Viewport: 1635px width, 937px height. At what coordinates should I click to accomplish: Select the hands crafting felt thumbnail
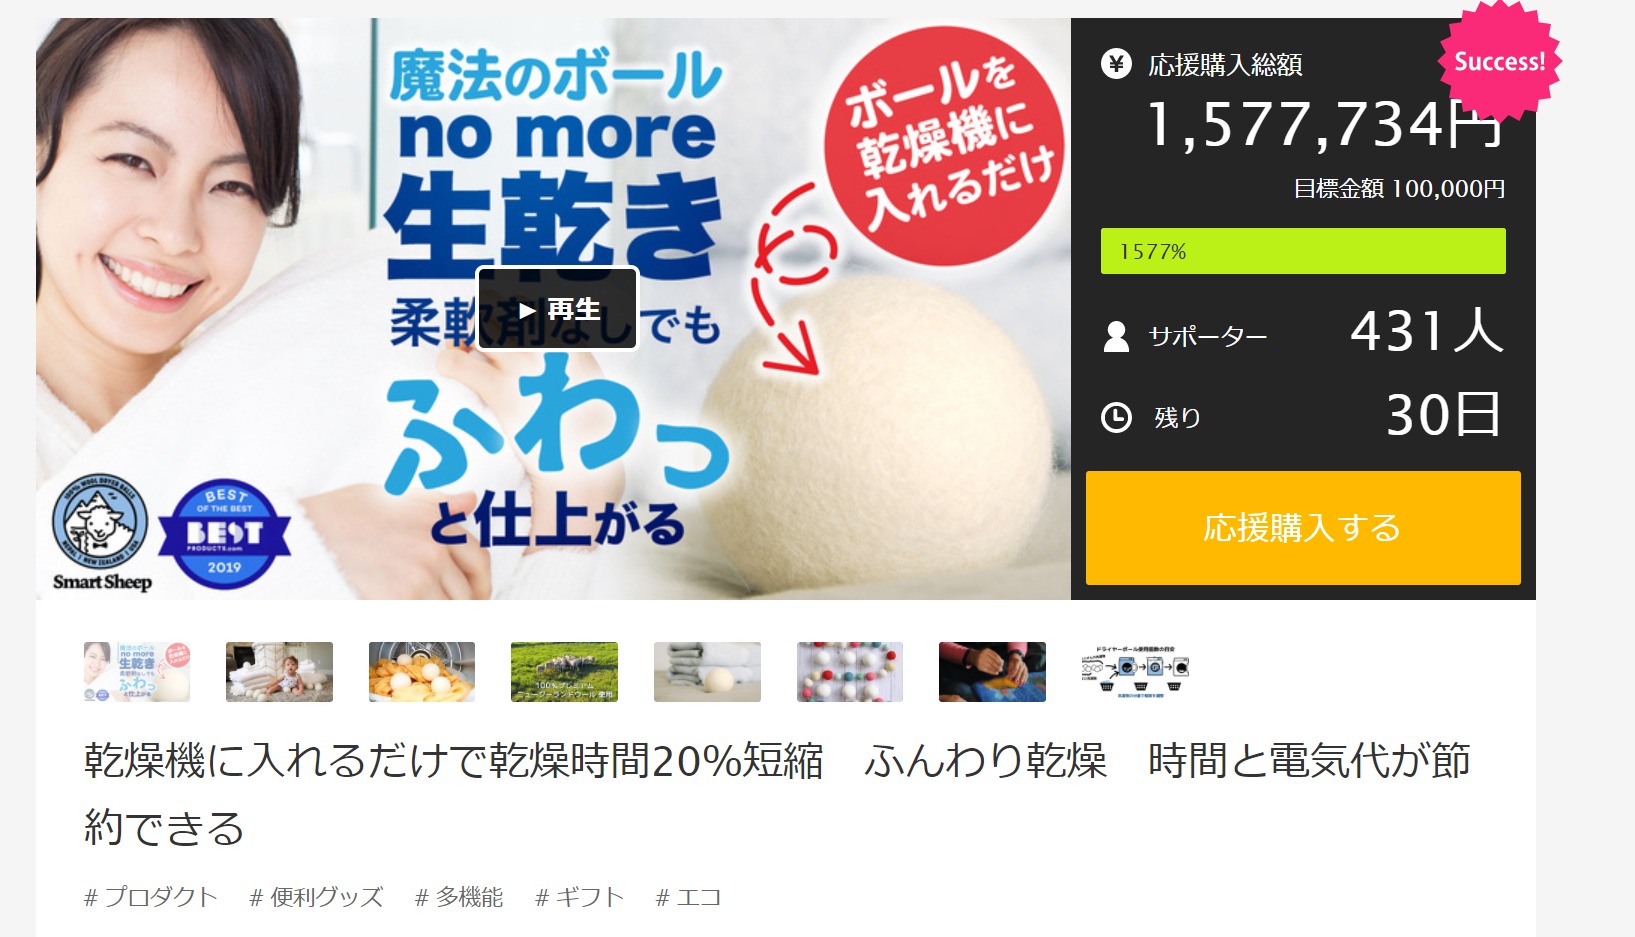pos(992,672)
